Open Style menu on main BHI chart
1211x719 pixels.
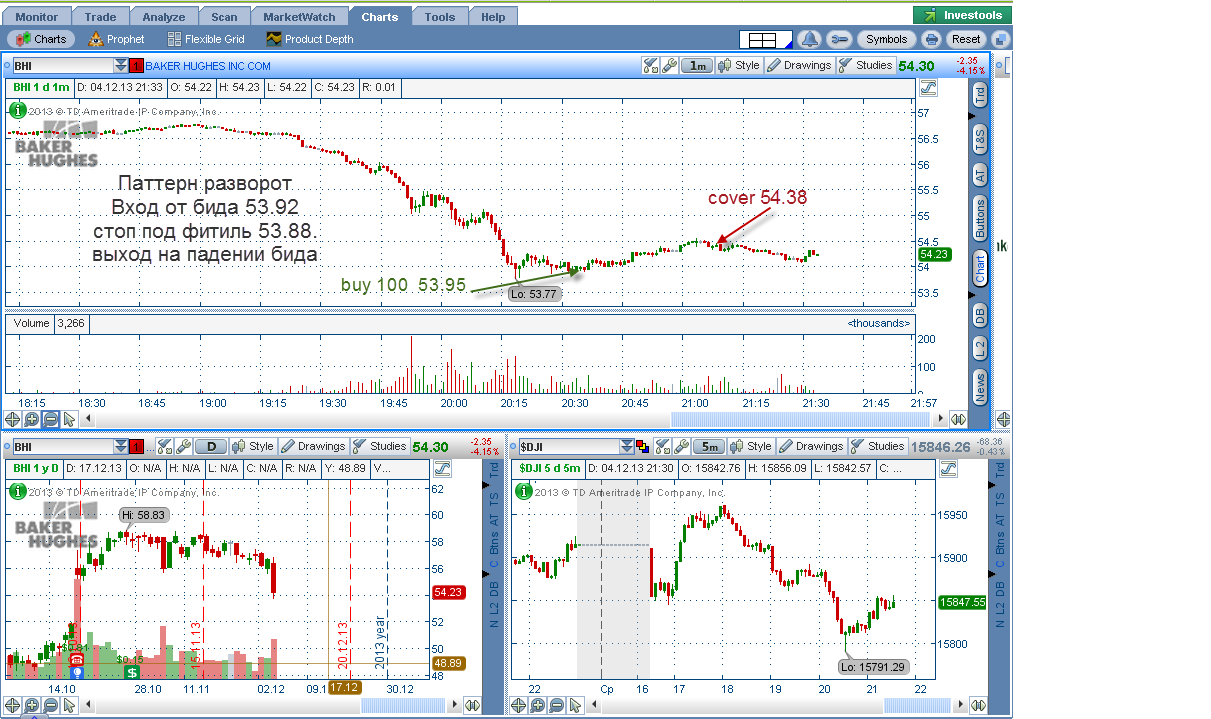pyautogui.click(x=739, y=65)
